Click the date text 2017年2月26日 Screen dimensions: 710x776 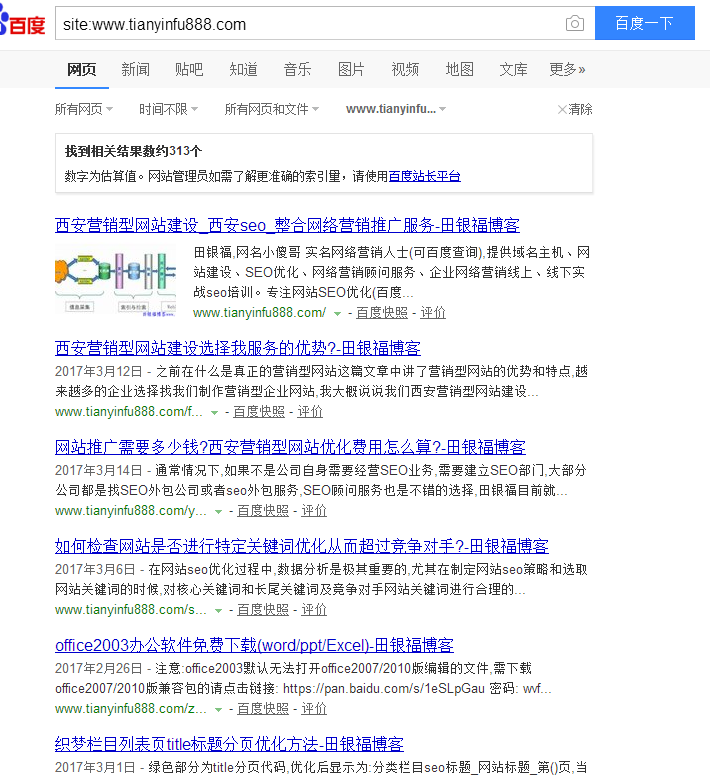[x=98, y=669]
